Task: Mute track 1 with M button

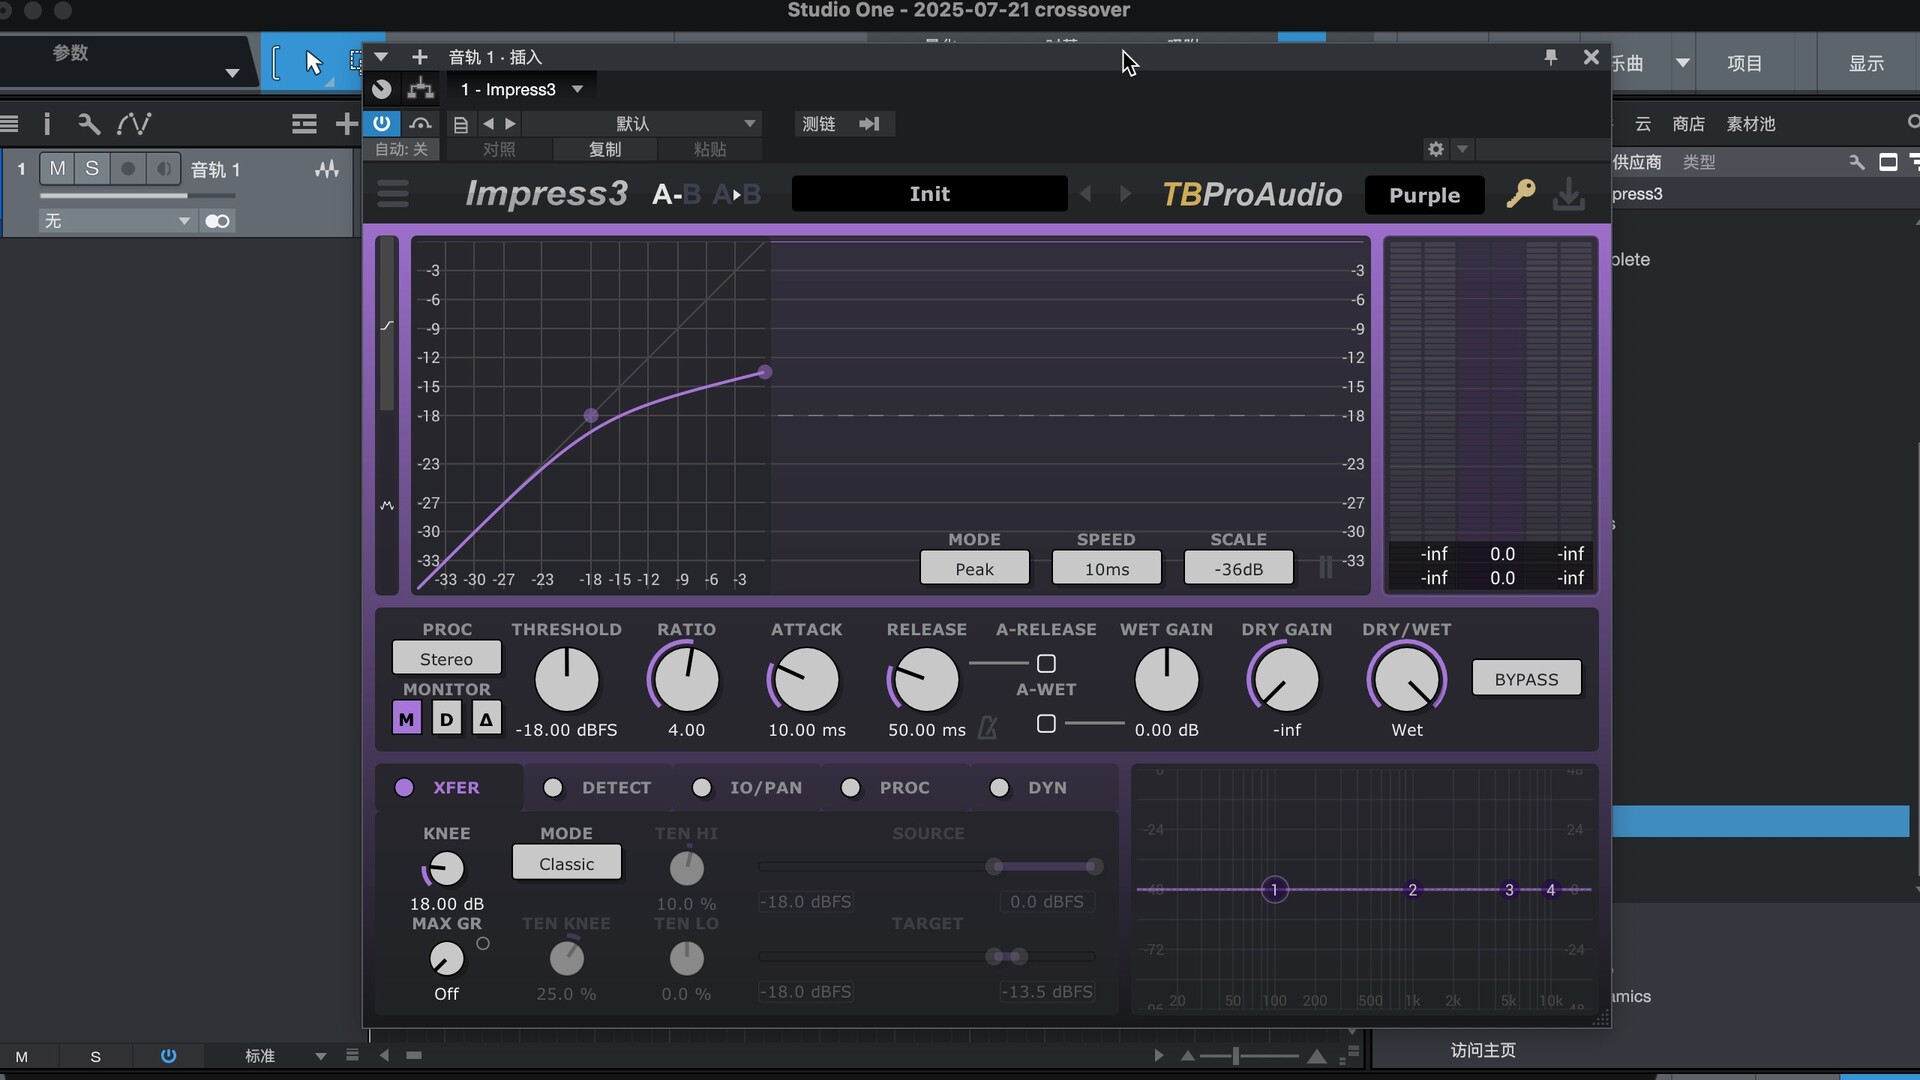Action: [x=58, y=169]
